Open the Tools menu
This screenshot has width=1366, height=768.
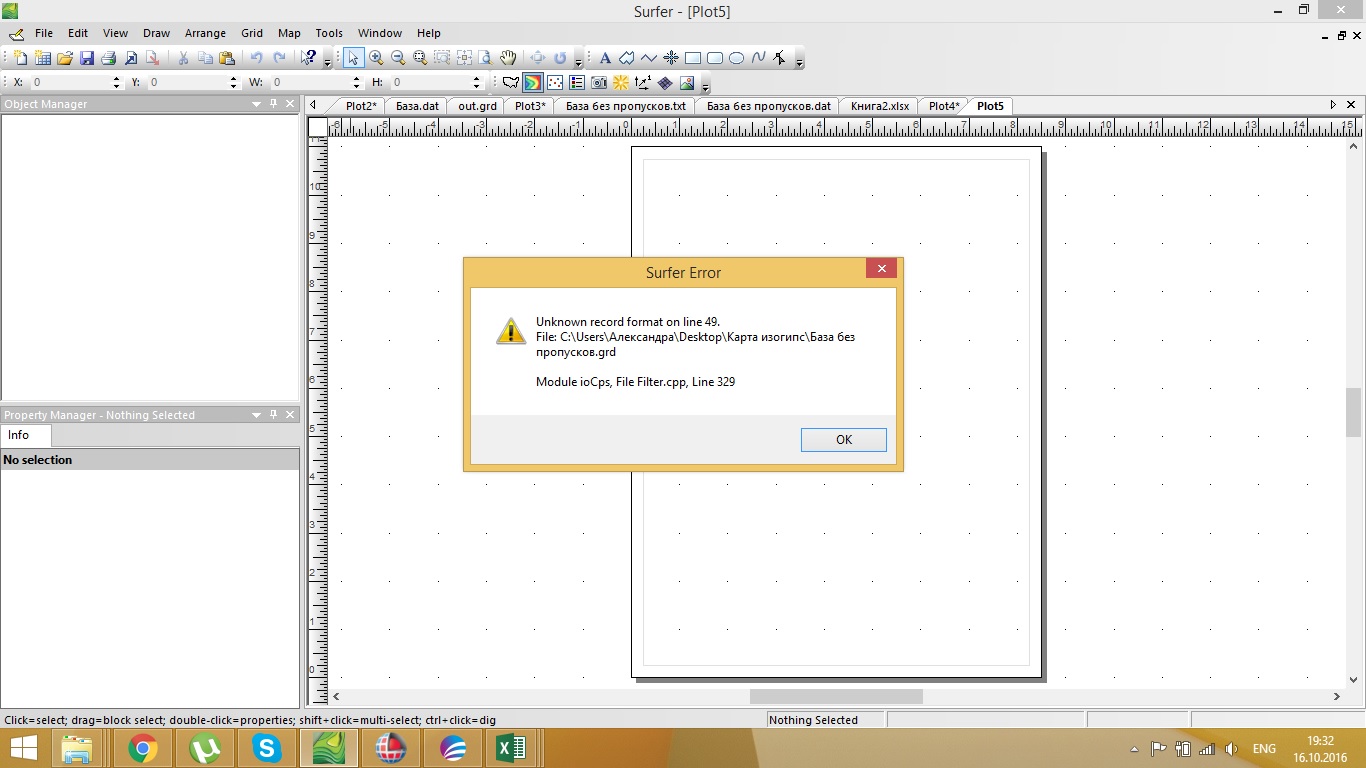(x=329, y=33)
